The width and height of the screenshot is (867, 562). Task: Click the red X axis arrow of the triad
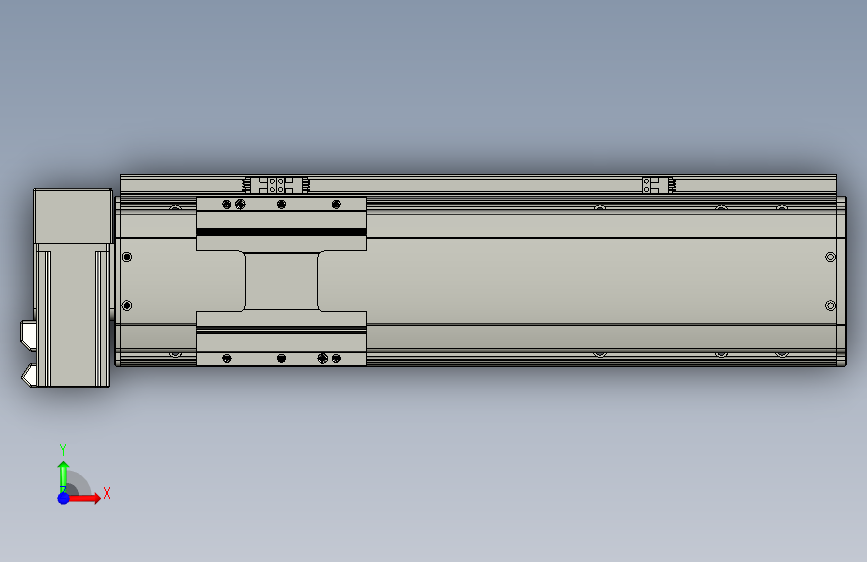tap(85, 498)
